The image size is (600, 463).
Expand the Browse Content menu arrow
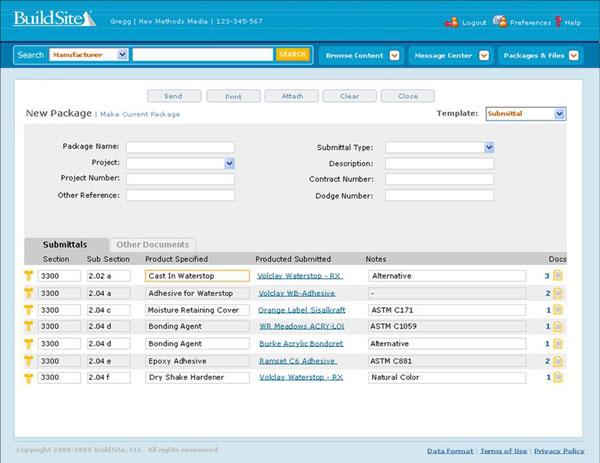pyautogui.click(x=395, y=55)
